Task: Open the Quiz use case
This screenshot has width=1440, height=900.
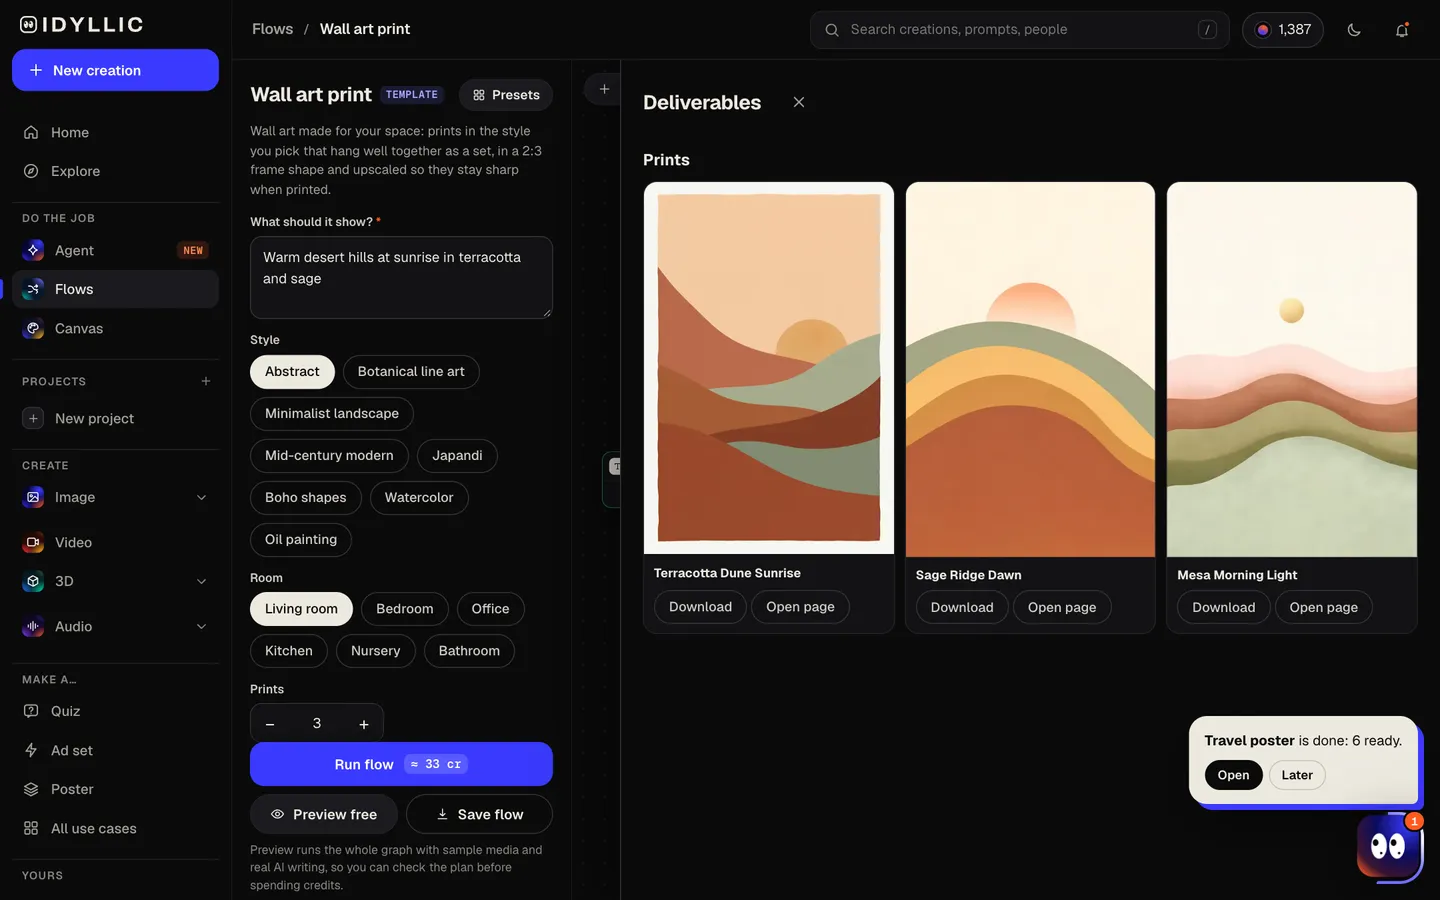Action: pyautogui.click(x=115, y=711)
